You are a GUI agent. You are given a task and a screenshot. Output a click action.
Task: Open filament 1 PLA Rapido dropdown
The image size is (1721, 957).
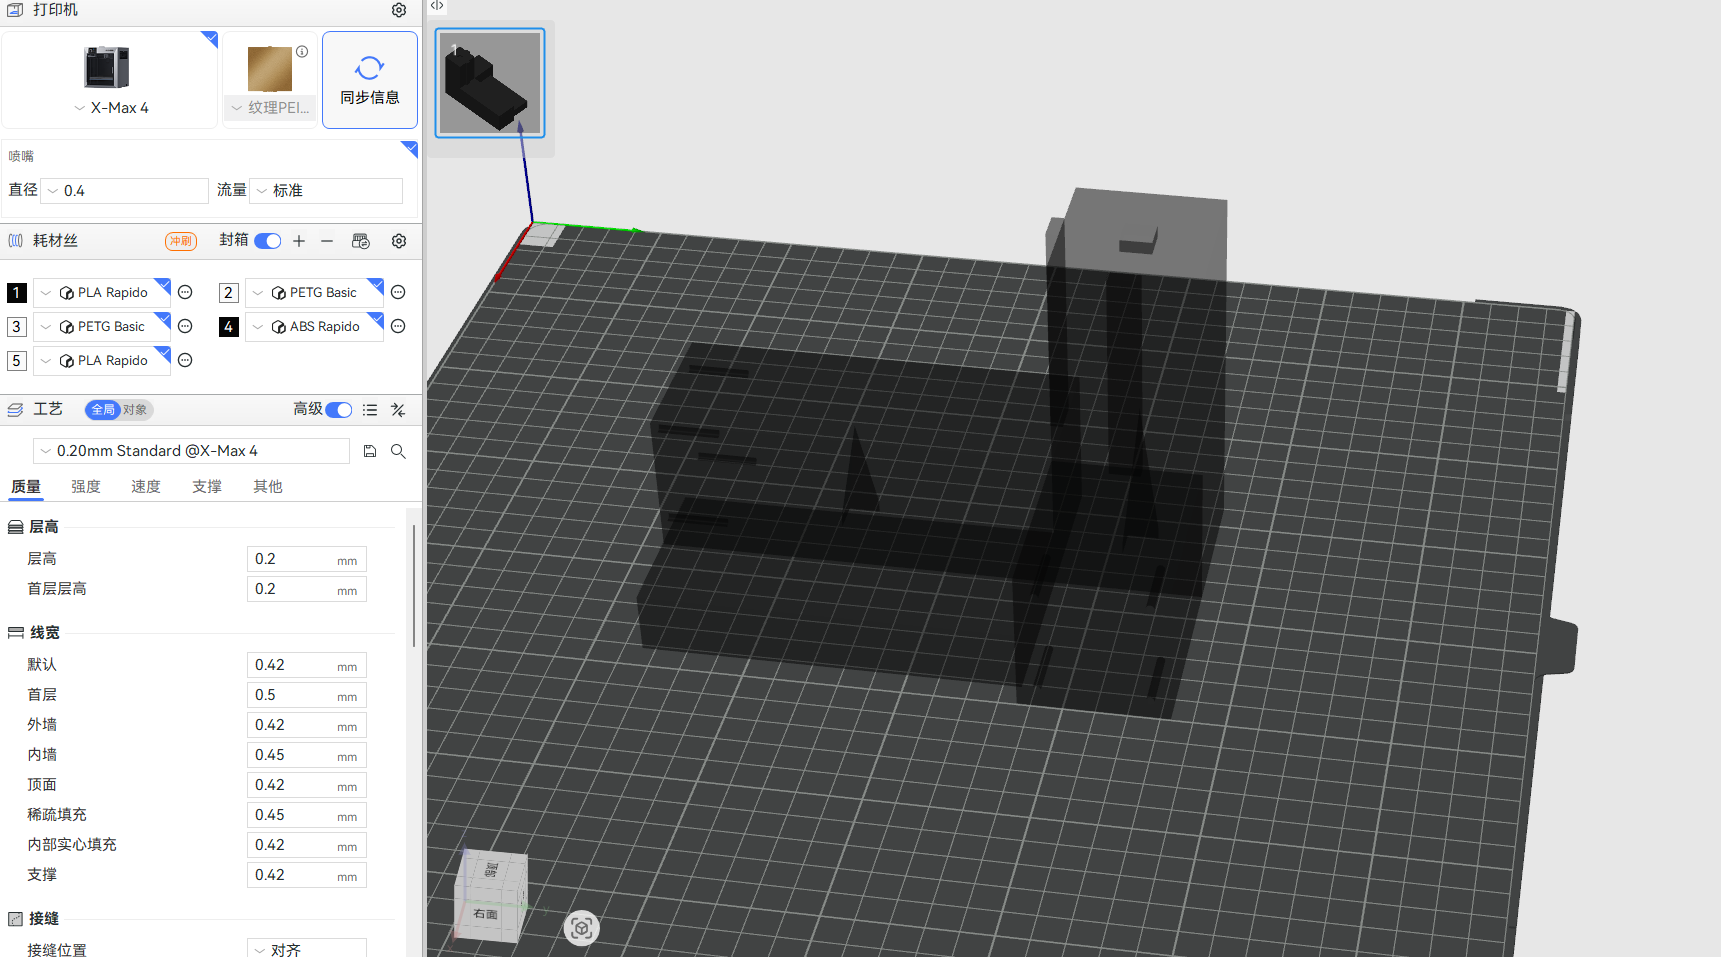click(x=102, y=293)
